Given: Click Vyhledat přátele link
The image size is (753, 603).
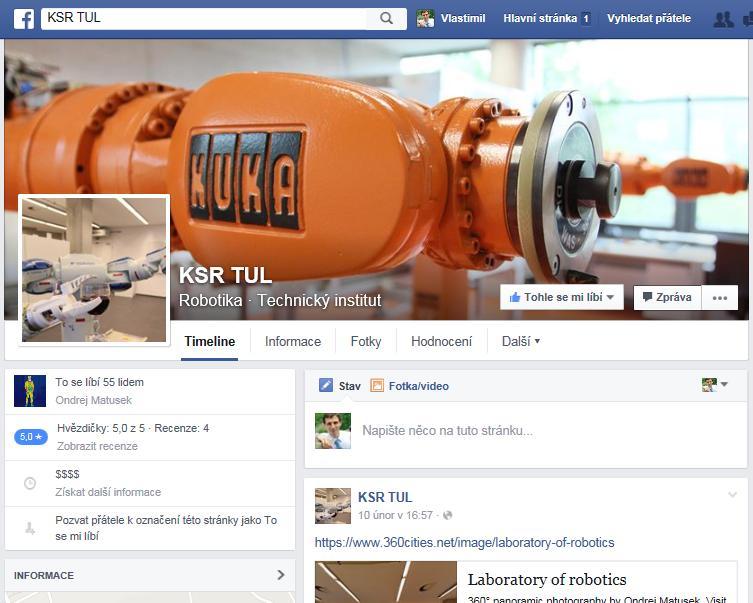Looking at the screenshot, I should point(649,18).
